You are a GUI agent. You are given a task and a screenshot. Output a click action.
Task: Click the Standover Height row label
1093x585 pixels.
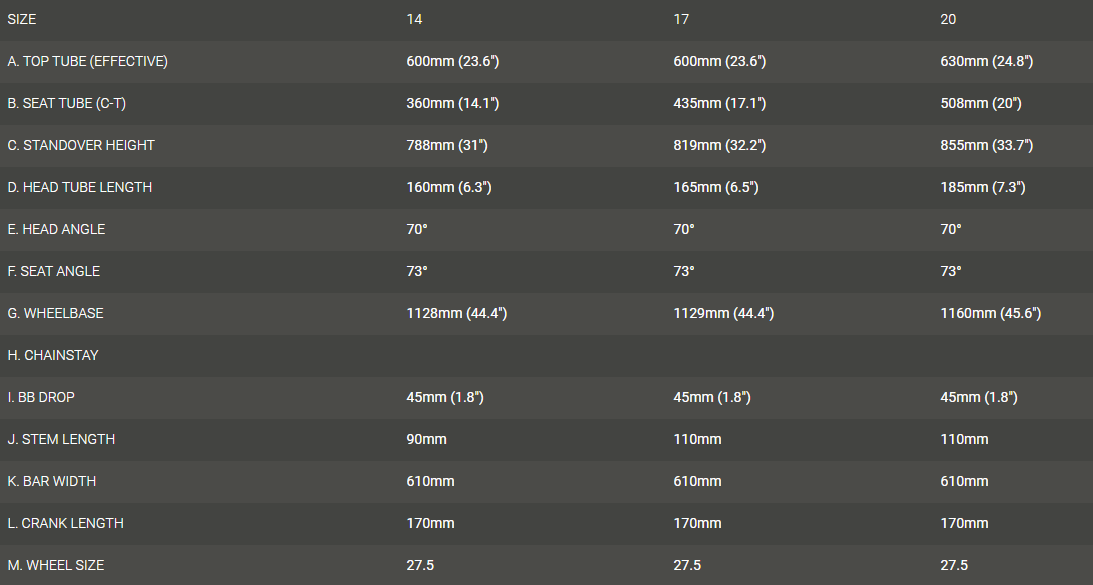[x=81, y=146]
